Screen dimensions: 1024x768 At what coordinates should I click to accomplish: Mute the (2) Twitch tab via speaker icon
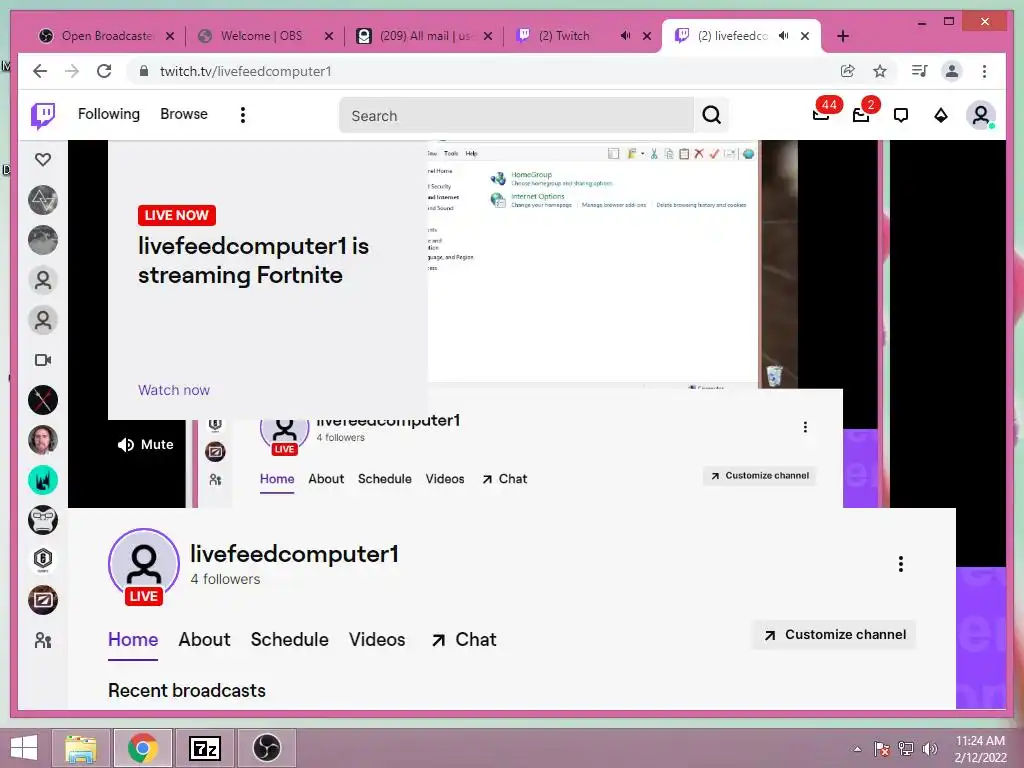click(626, 36)
